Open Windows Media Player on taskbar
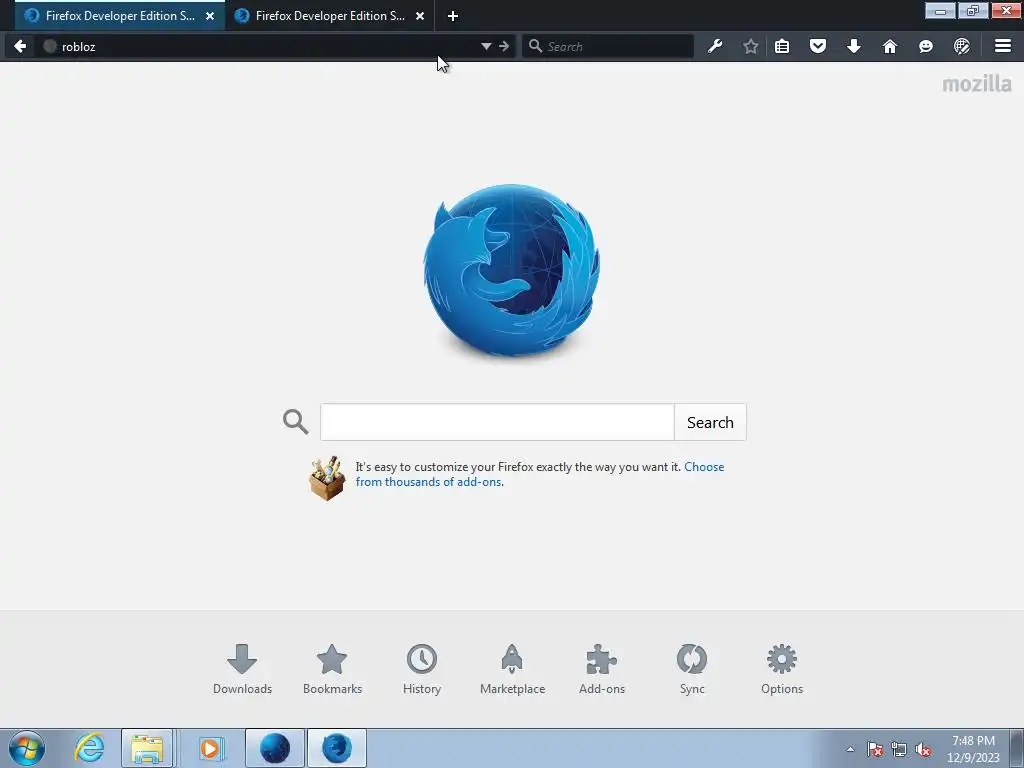Image resolution: width=1024 pixels, height=768 pixels. 210,748
